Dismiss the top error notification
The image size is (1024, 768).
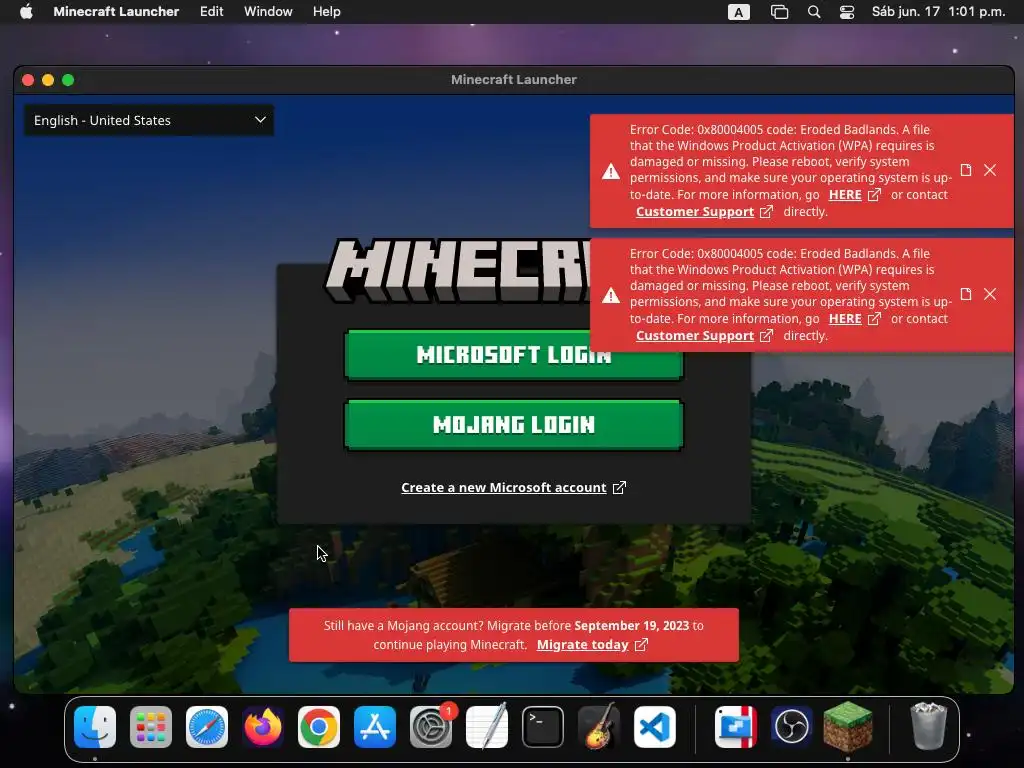[x=990, y=170]
